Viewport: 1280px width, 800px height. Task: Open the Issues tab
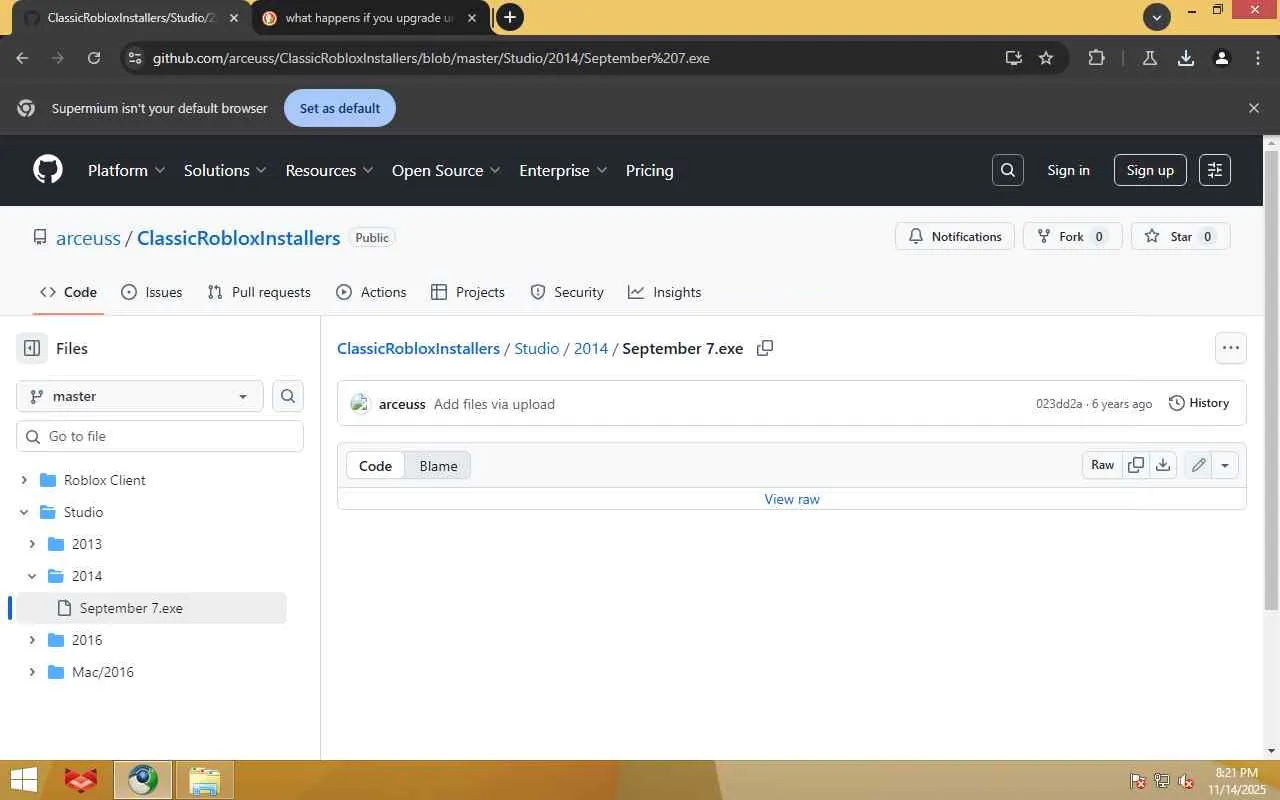[x=151, y=292]
